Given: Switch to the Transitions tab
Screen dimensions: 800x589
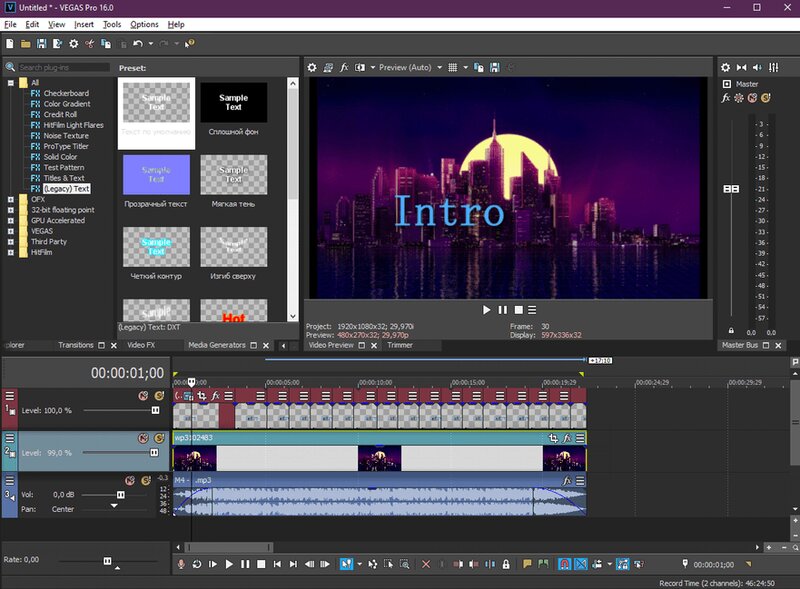Looking at the screenshot, I should point(76,347).
